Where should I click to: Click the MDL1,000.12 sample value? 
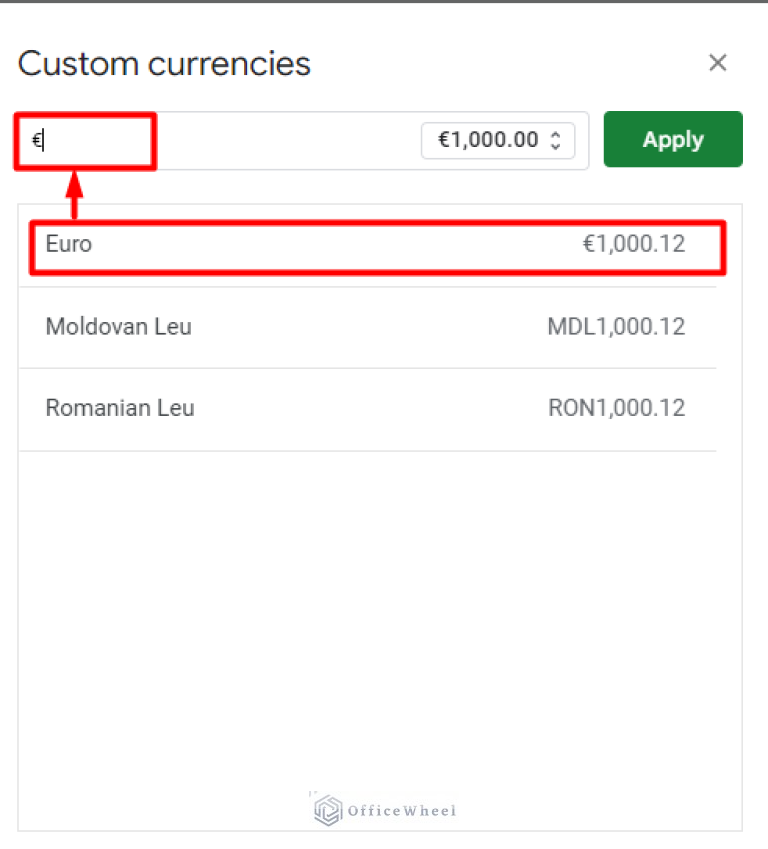point(616,326)
